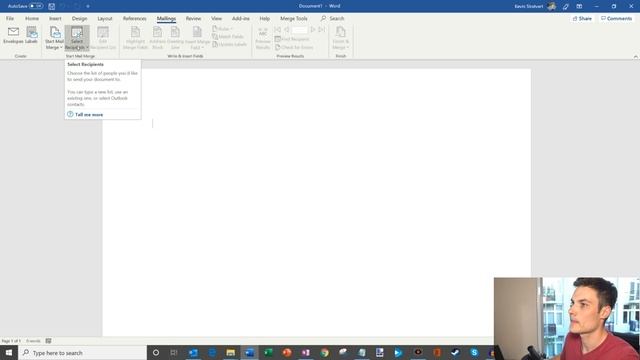Click the Address Block icon
This screenshot has width=640, height=360.
(157, 38)
